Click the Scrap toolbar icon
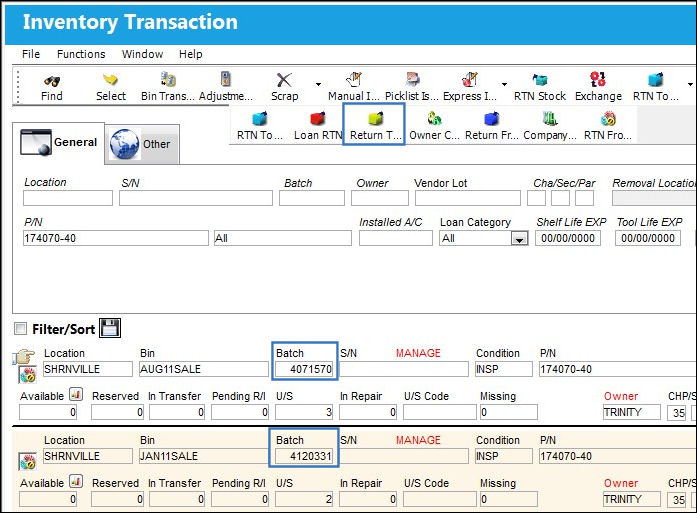This screenshot has height=513, width=697. click(x=284, y=80)
